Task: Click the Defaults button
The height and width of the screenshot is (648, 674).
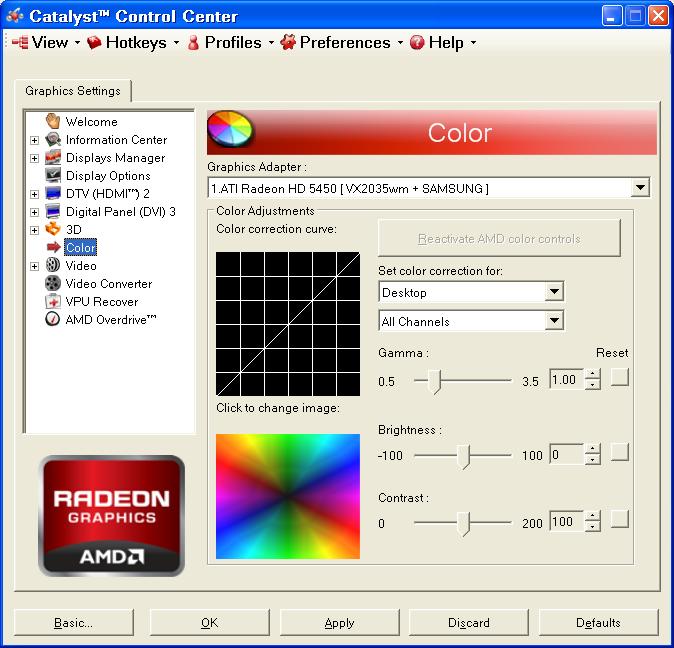Action: click(x=598, y=622)
